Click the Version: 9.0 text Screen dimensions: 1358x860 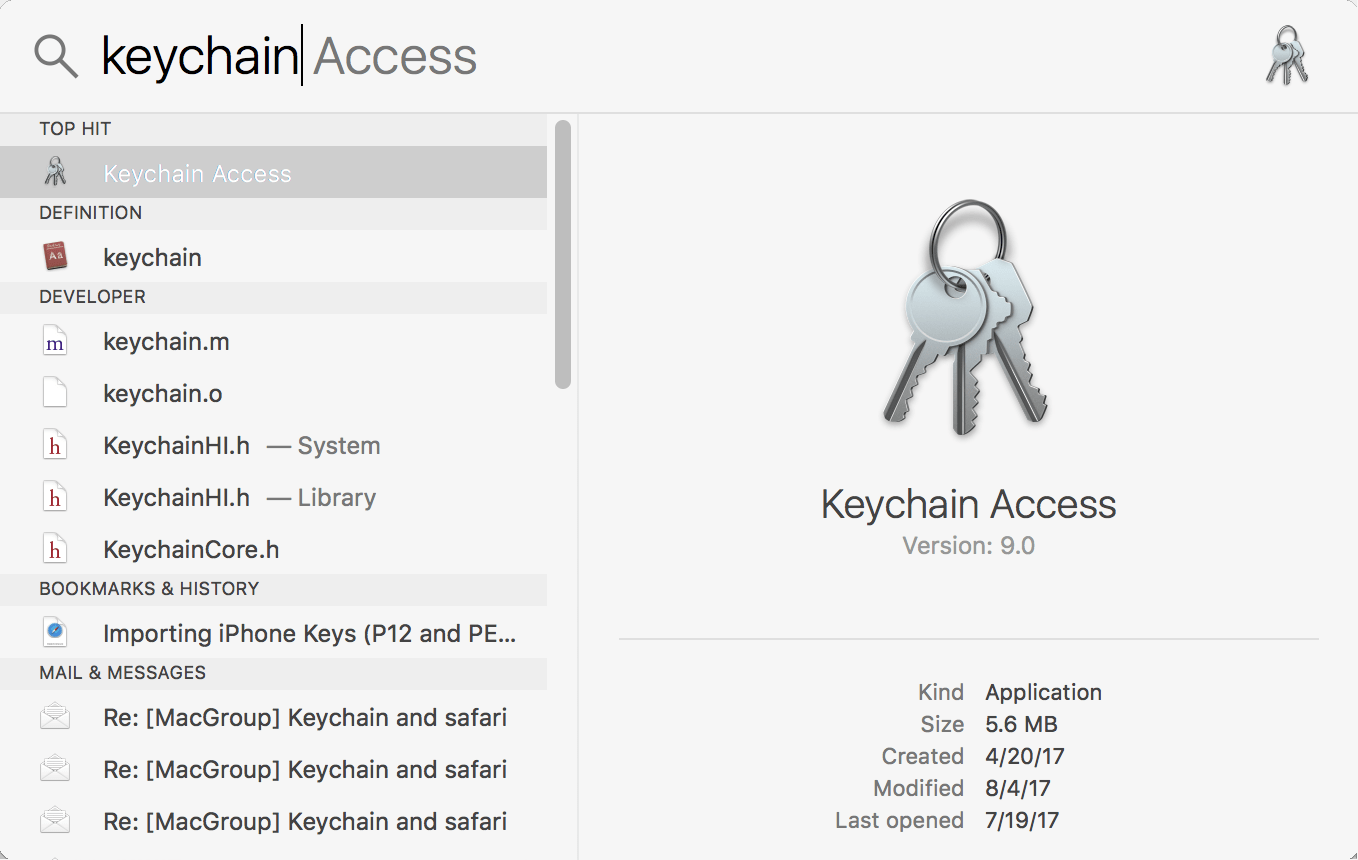pos(968,545)
